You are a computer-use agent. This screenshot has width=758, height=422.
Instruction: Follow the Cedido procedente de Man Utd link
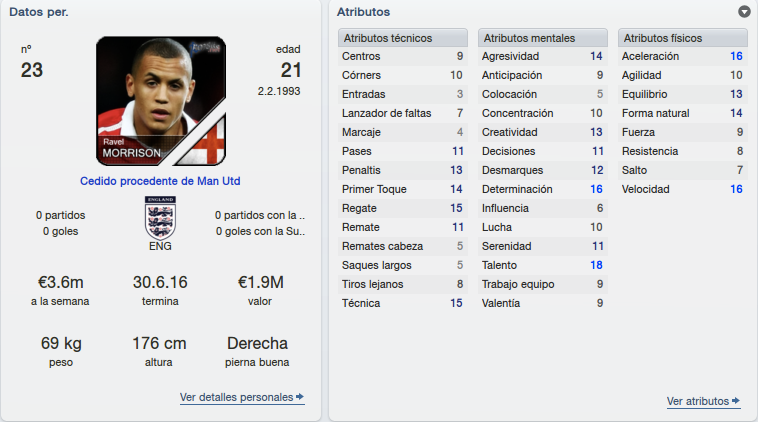click(x=160, y=181)
